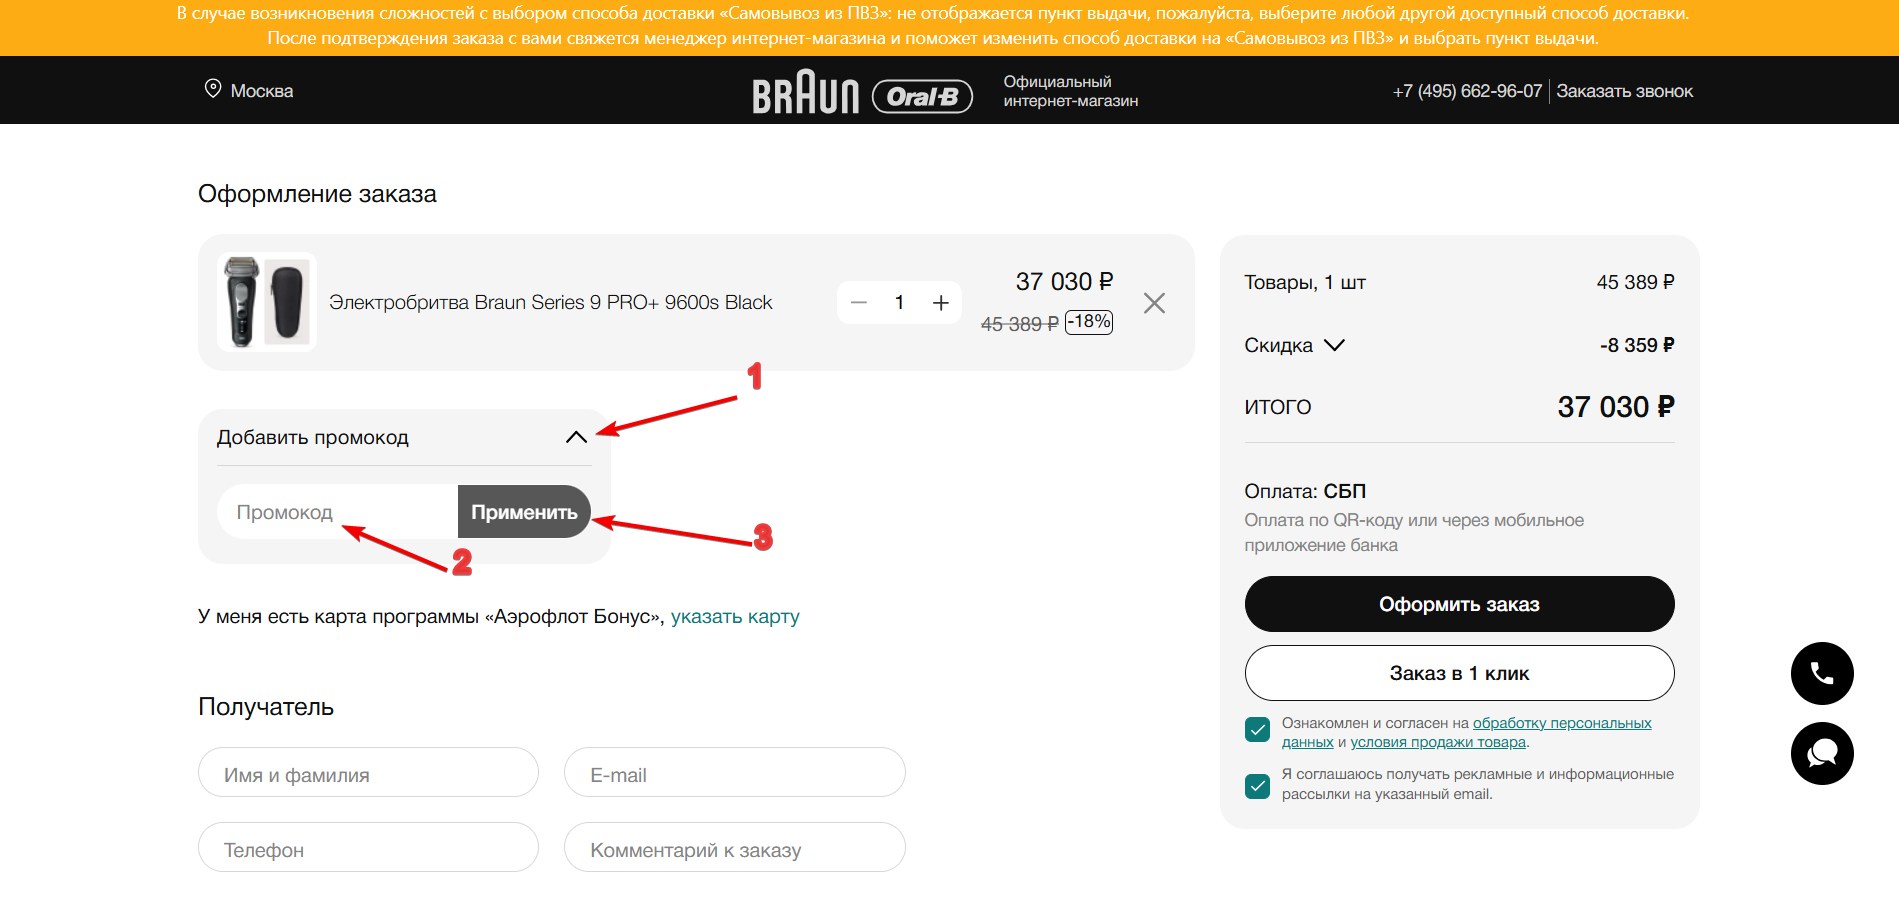Click the Oral-B logo badge
Image resolution: width=1899 pixels, height=914 pixels.
point(922,96)
